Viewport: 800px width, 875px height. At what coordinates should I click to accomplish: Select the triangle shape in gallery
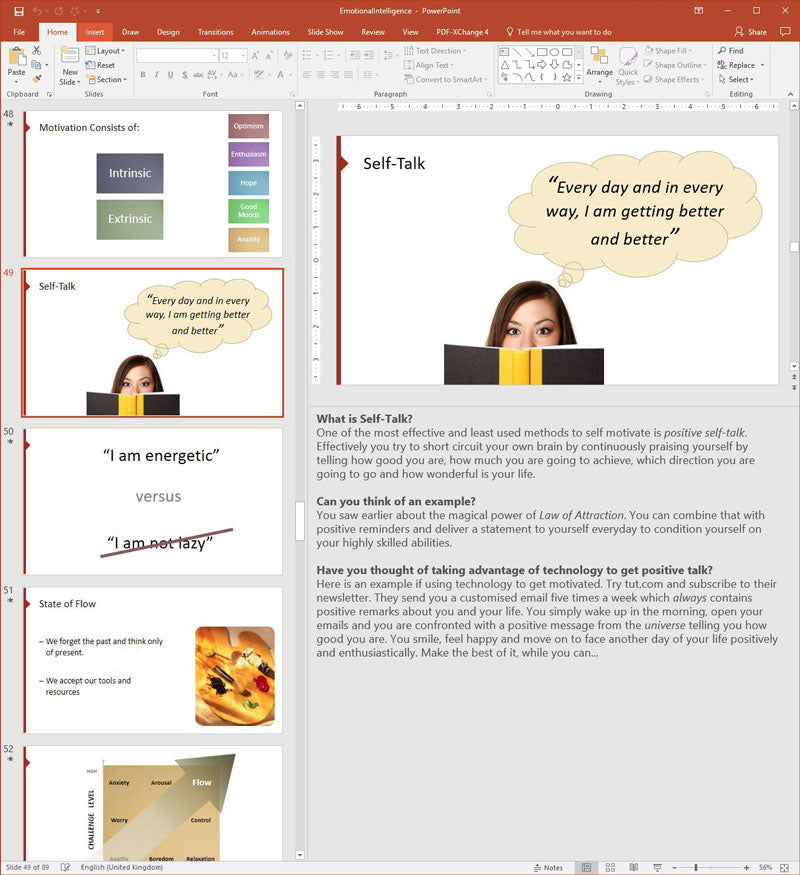point(504,65)
